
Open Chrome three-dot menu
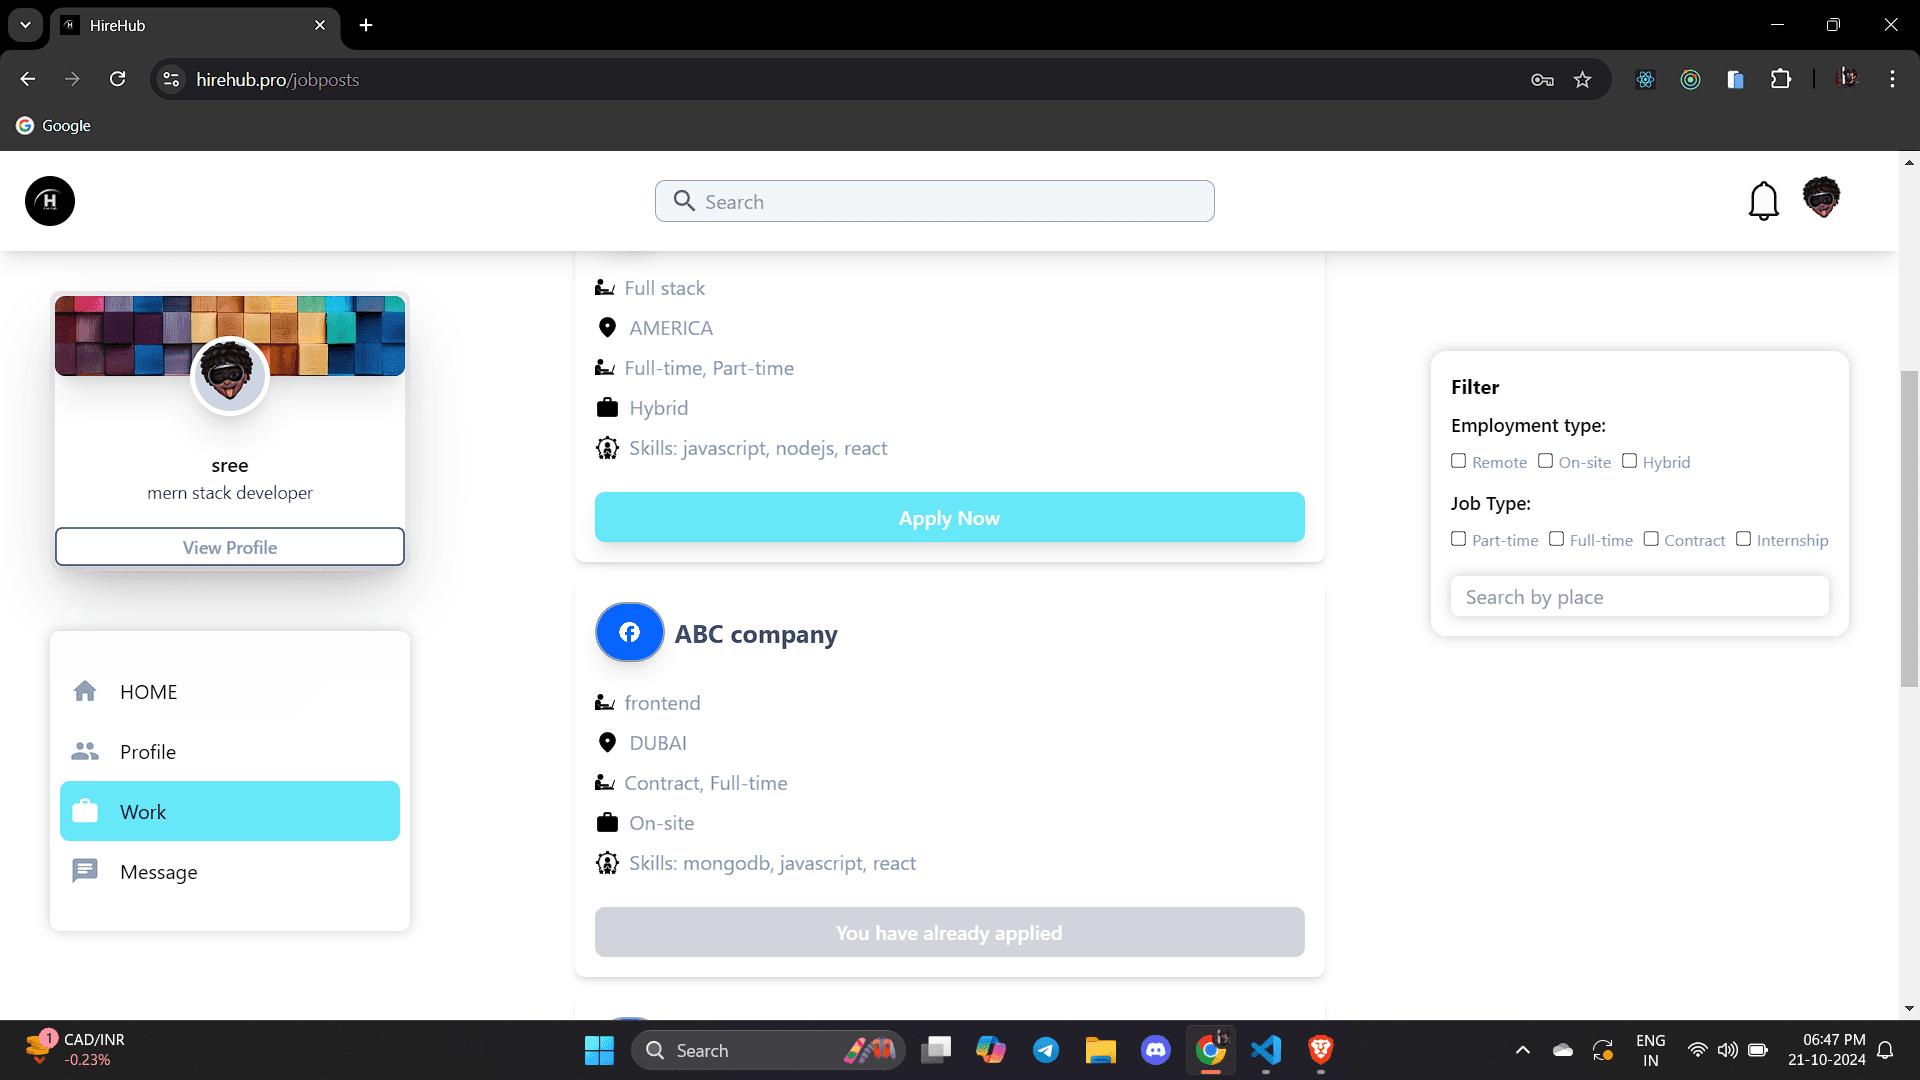[1892, 79]
